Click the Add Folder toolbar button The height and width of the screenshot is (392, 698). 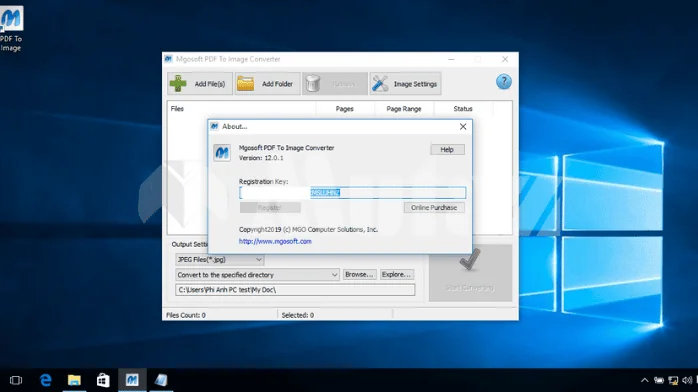pos(268,84)
